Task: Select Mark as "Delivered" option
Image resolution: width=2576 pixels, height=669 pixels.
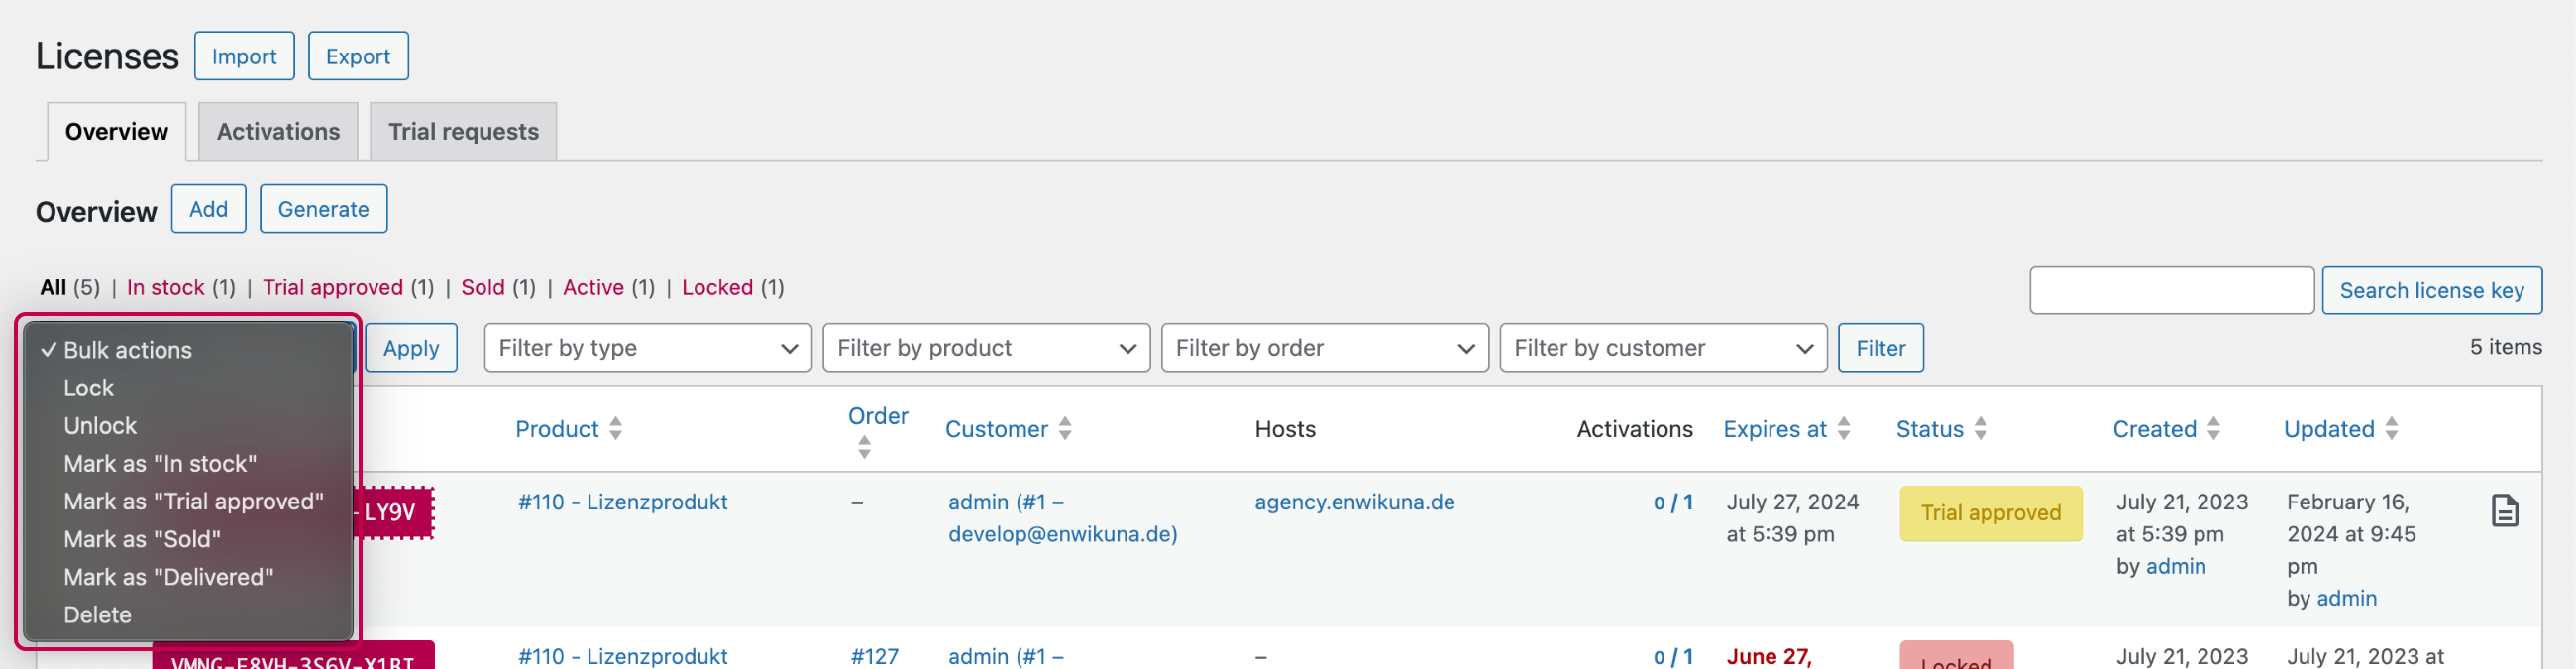Action: point(188,578)
